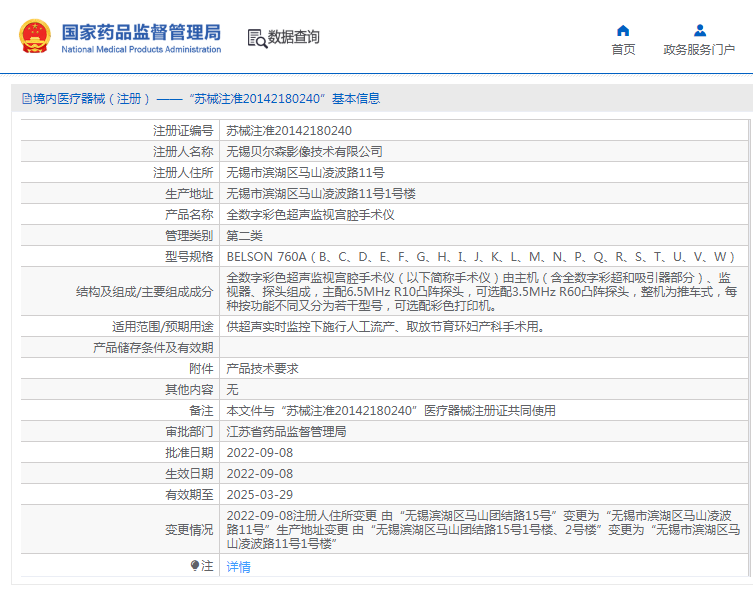Click the national emblem logo

click(x=35, y=36)
